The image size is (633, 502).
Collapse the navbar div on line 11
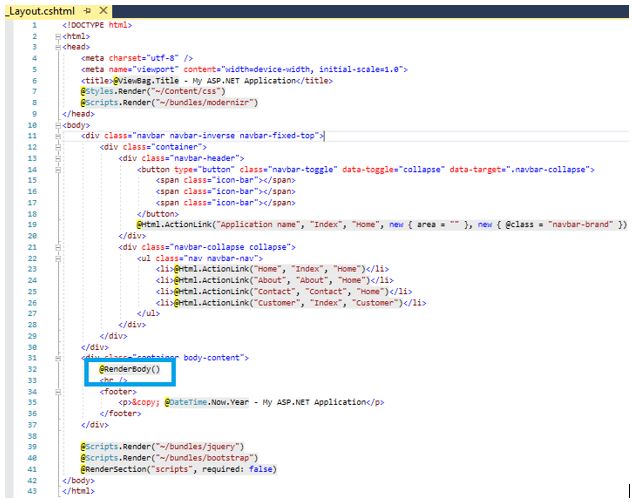coord(58,136)
